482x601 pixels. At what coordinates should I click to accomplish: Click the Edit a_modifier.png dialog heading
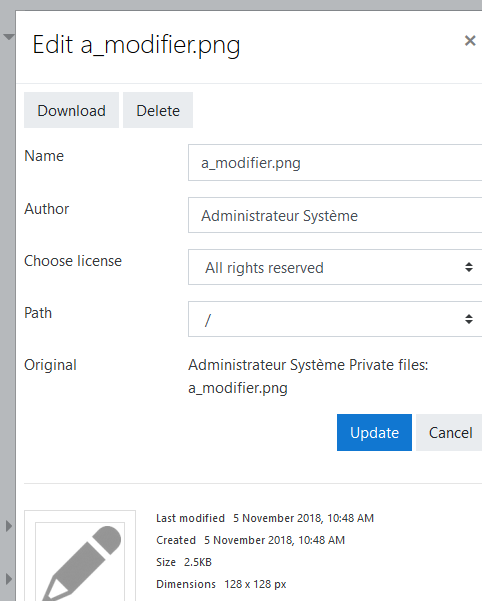click(x=136, y=45)
